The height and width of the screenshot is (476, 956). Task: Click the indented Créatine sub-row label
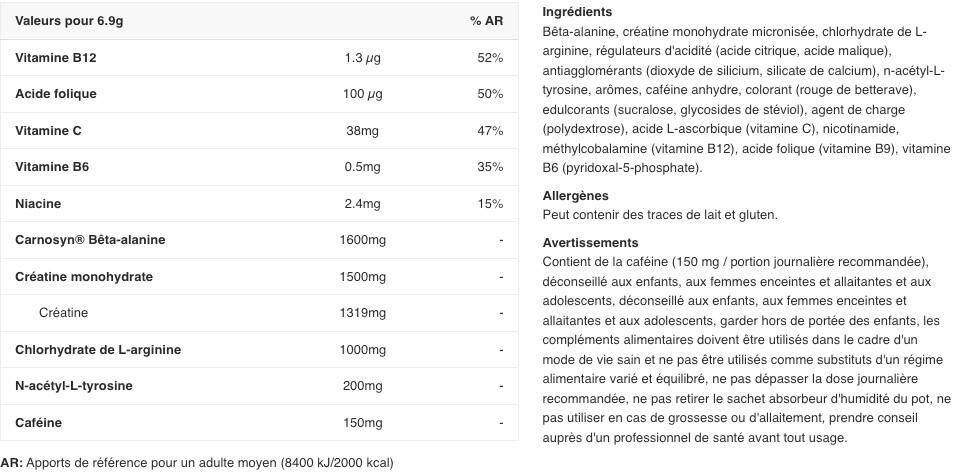[x=63, y=313]
